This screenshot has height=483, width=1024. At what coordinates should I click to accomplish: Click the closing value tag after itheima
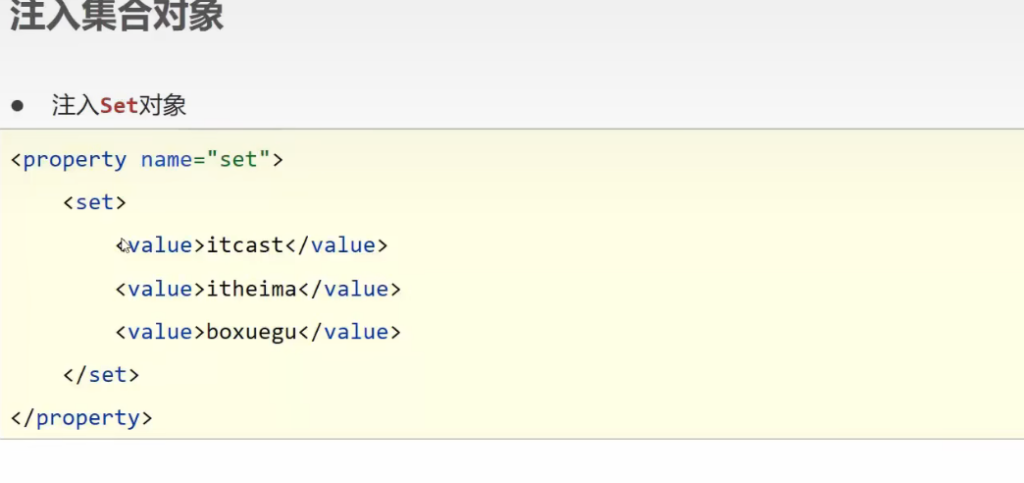point(350,289)
